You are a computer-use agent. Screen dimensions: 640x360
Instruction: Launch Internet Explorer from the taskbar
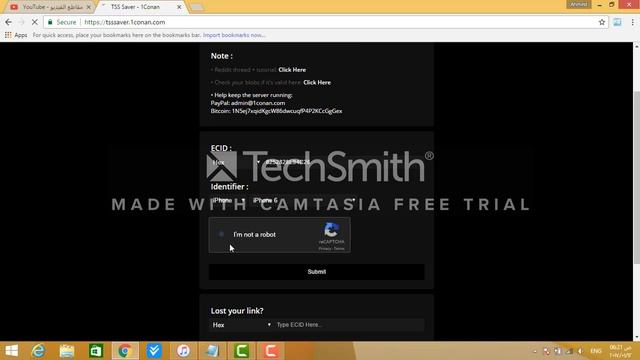pyautogui.click(x=38, y=351)
